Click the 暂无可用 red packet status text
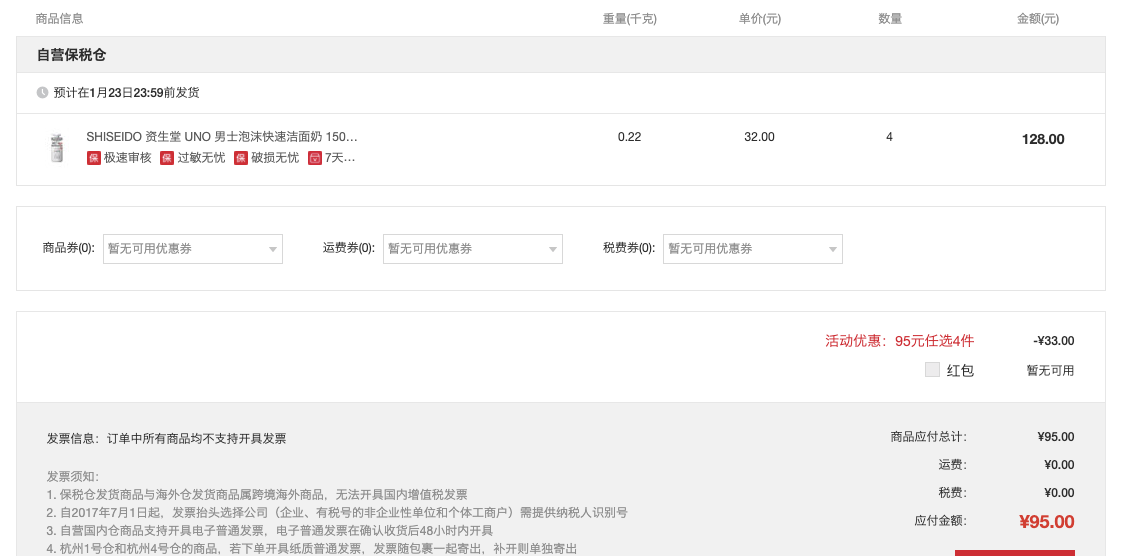Screen dimensions: 1136x556 tap(1051, 370)
